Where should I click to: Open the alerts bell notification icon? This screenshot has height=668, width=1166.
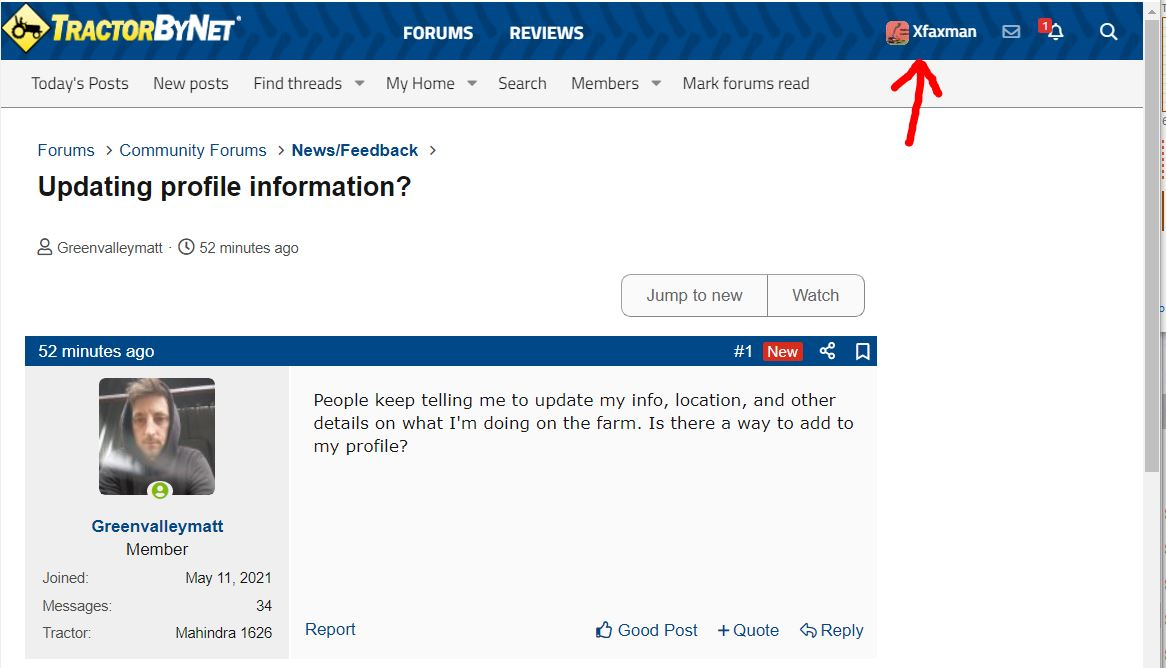tap(1054, 32)
